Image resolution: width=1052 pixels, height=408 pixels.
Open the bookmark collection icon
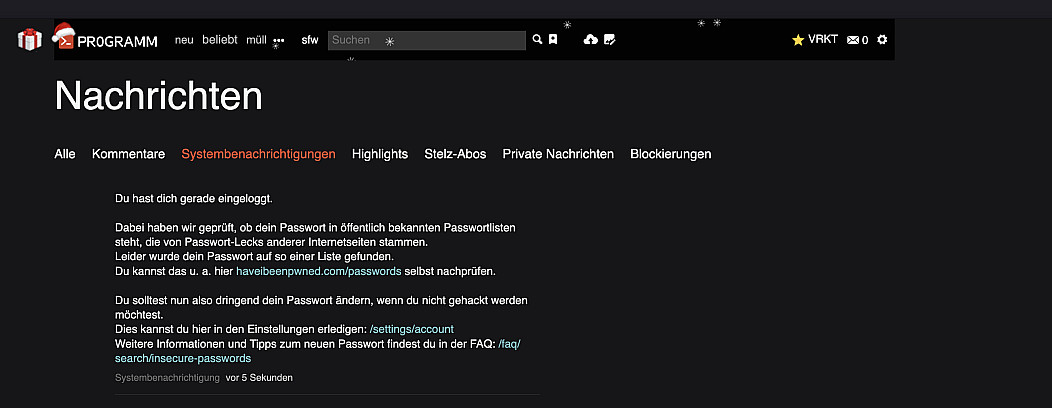pyautogui.click(x=552, y=40)
